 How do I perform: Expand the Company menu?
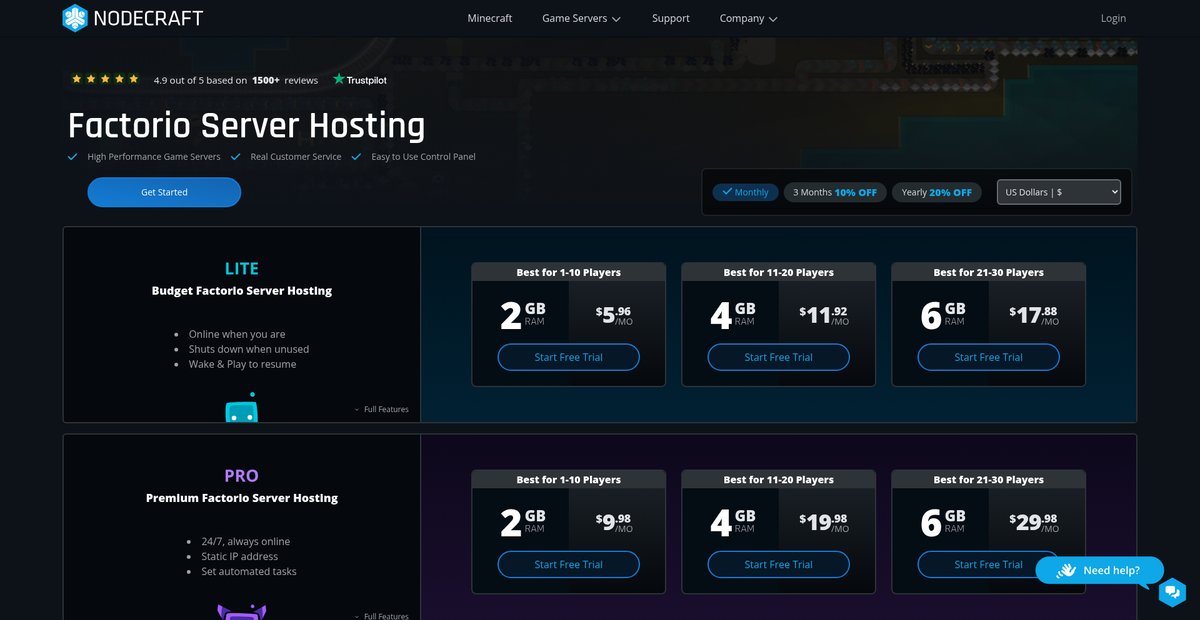click(748, 18)
